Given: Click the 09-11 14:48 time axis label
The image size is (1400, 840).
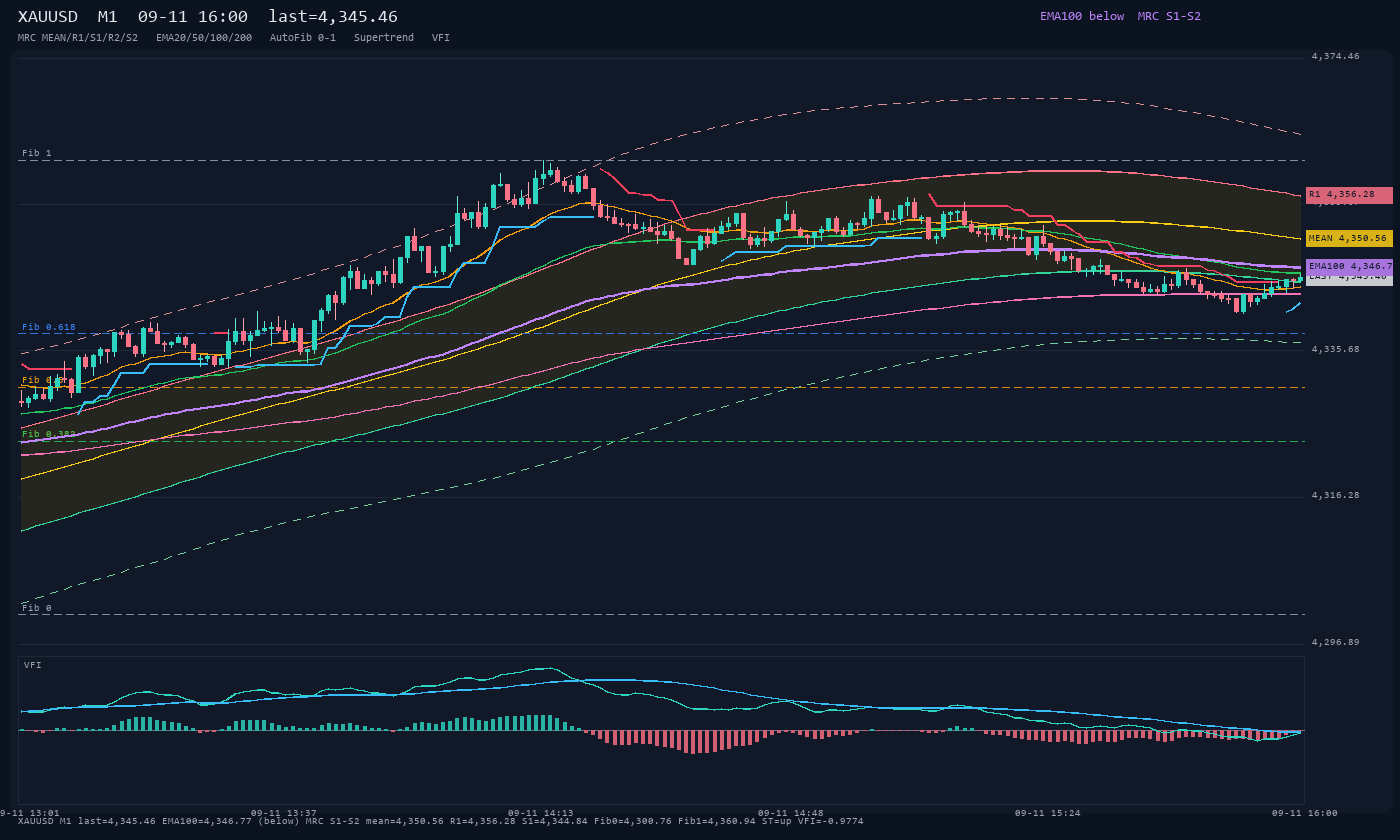Looking at the screenshot, I should coord(791,813).
